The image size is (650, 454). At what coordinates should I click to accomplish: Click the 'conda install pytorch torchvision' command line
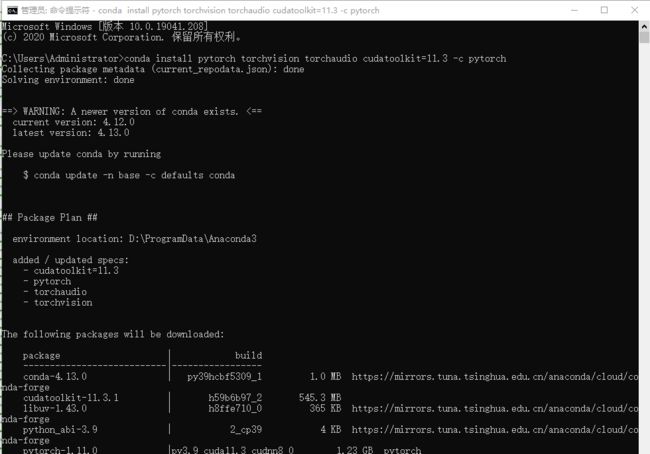[254, 58]
